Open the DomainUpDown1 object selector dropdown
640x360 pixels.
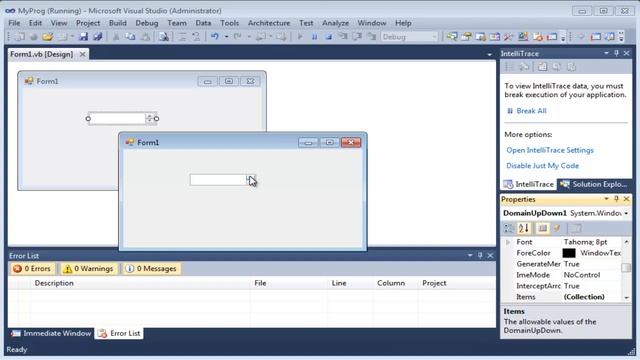click(626, 213)
